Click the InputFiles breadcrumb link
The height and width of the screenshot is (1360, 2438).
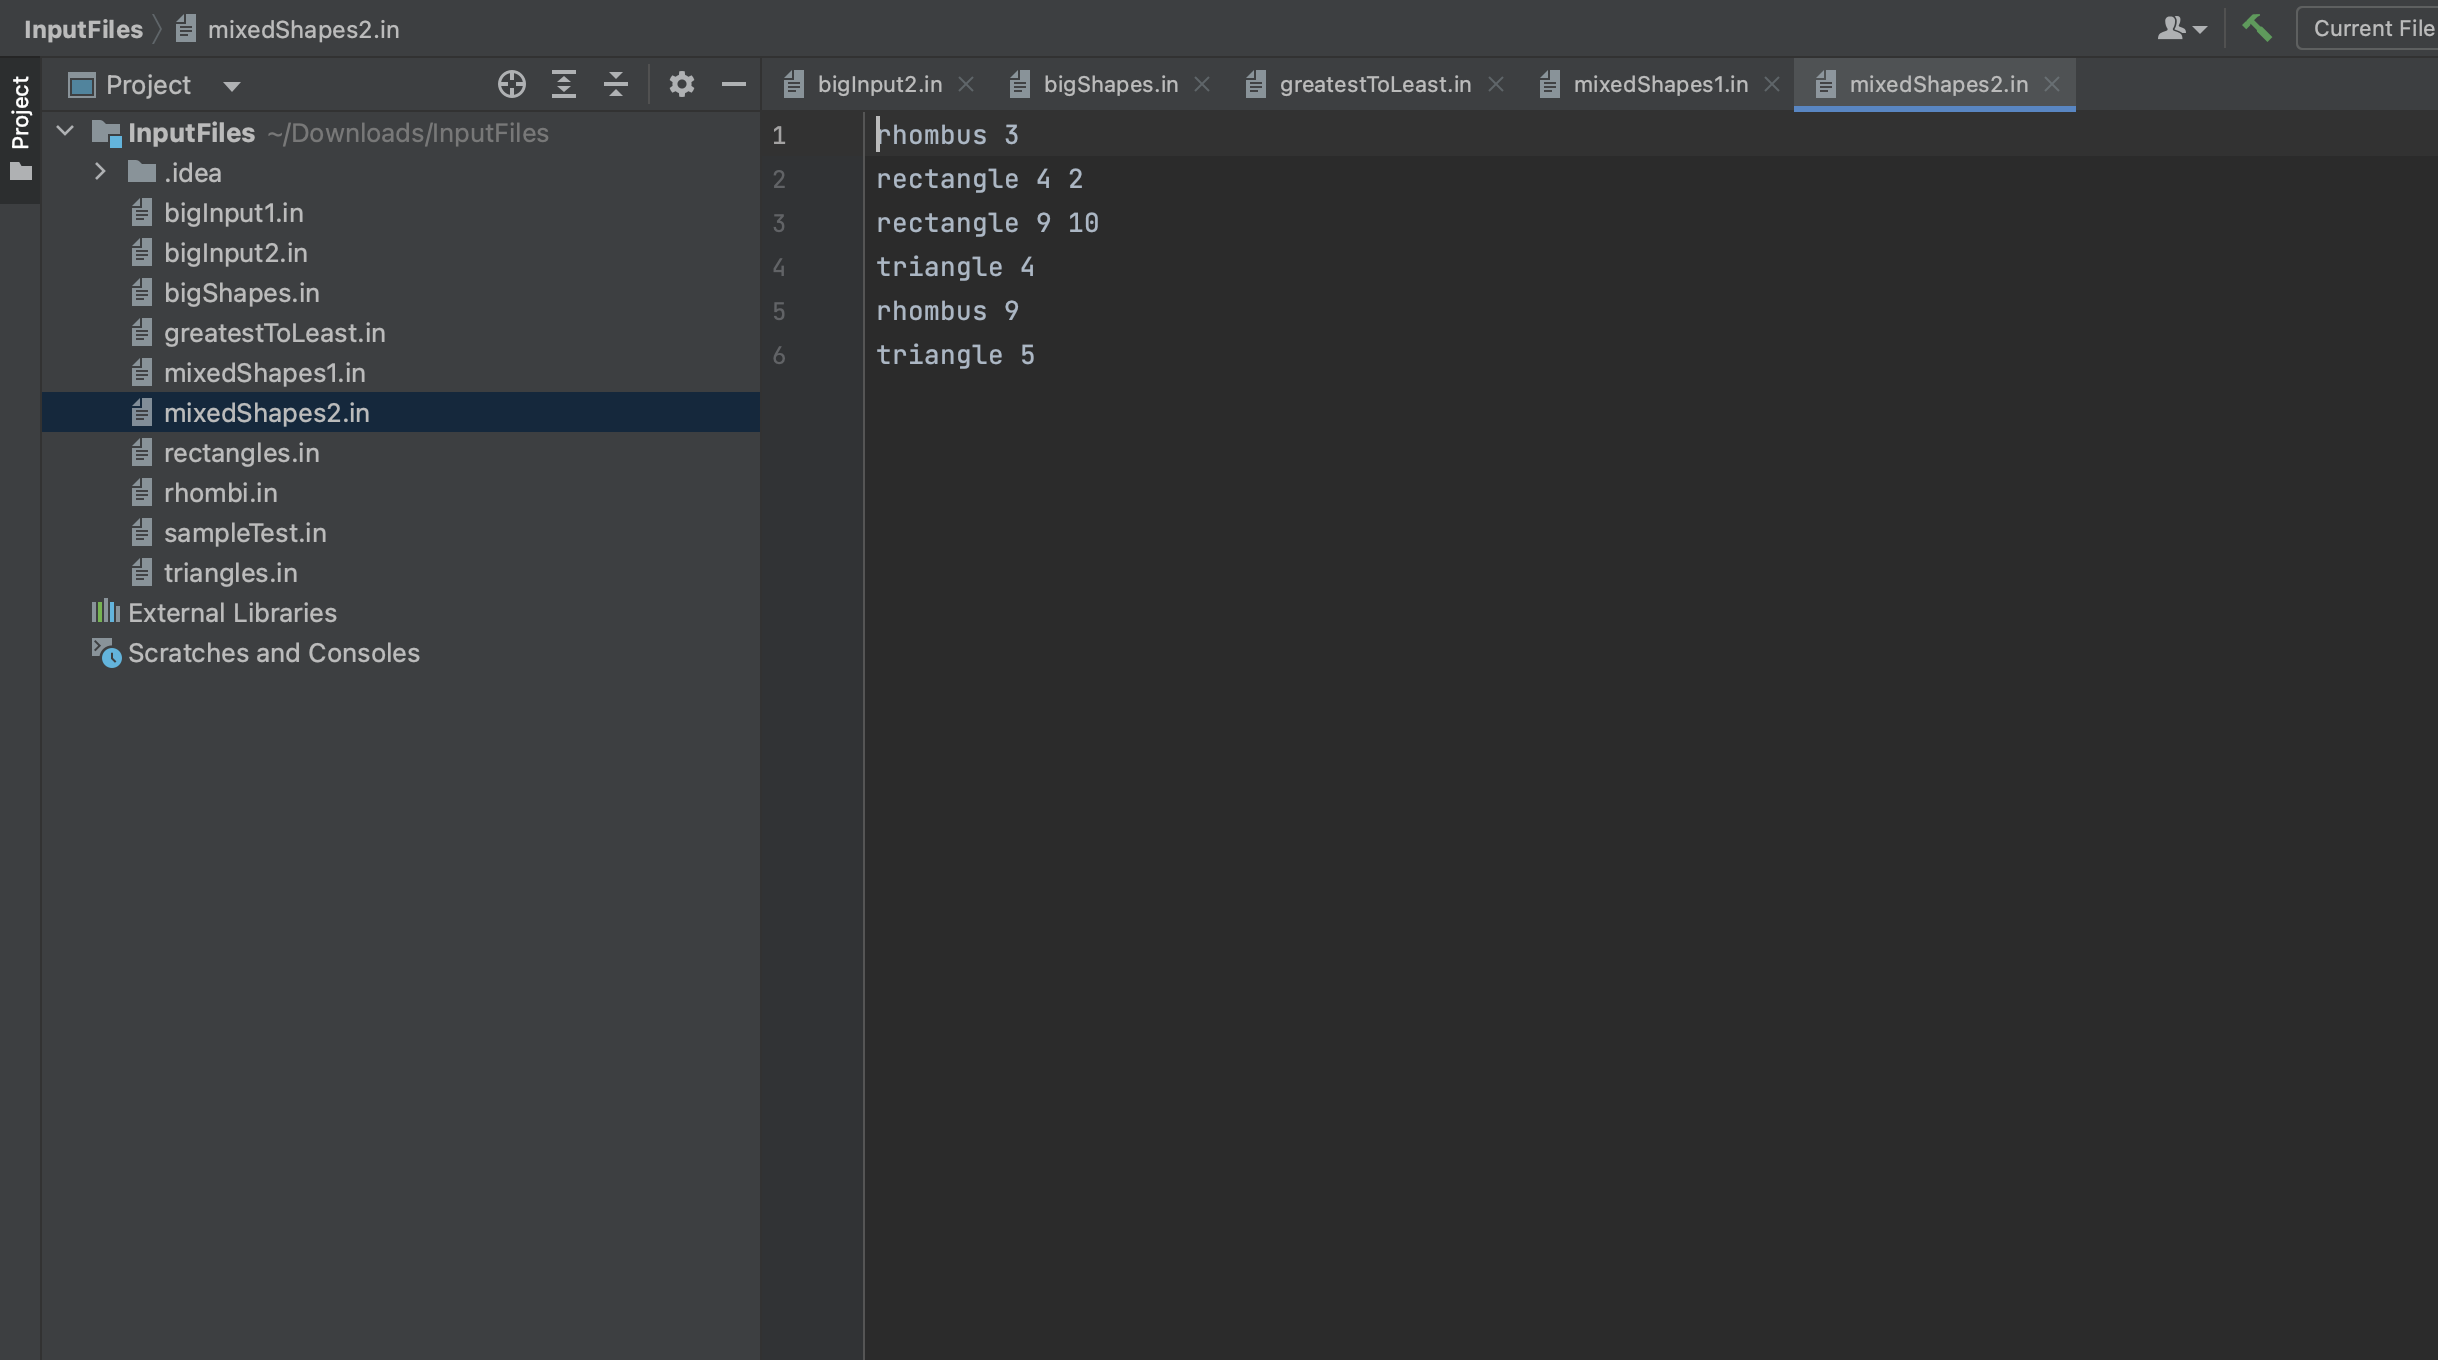pos(84,28)
